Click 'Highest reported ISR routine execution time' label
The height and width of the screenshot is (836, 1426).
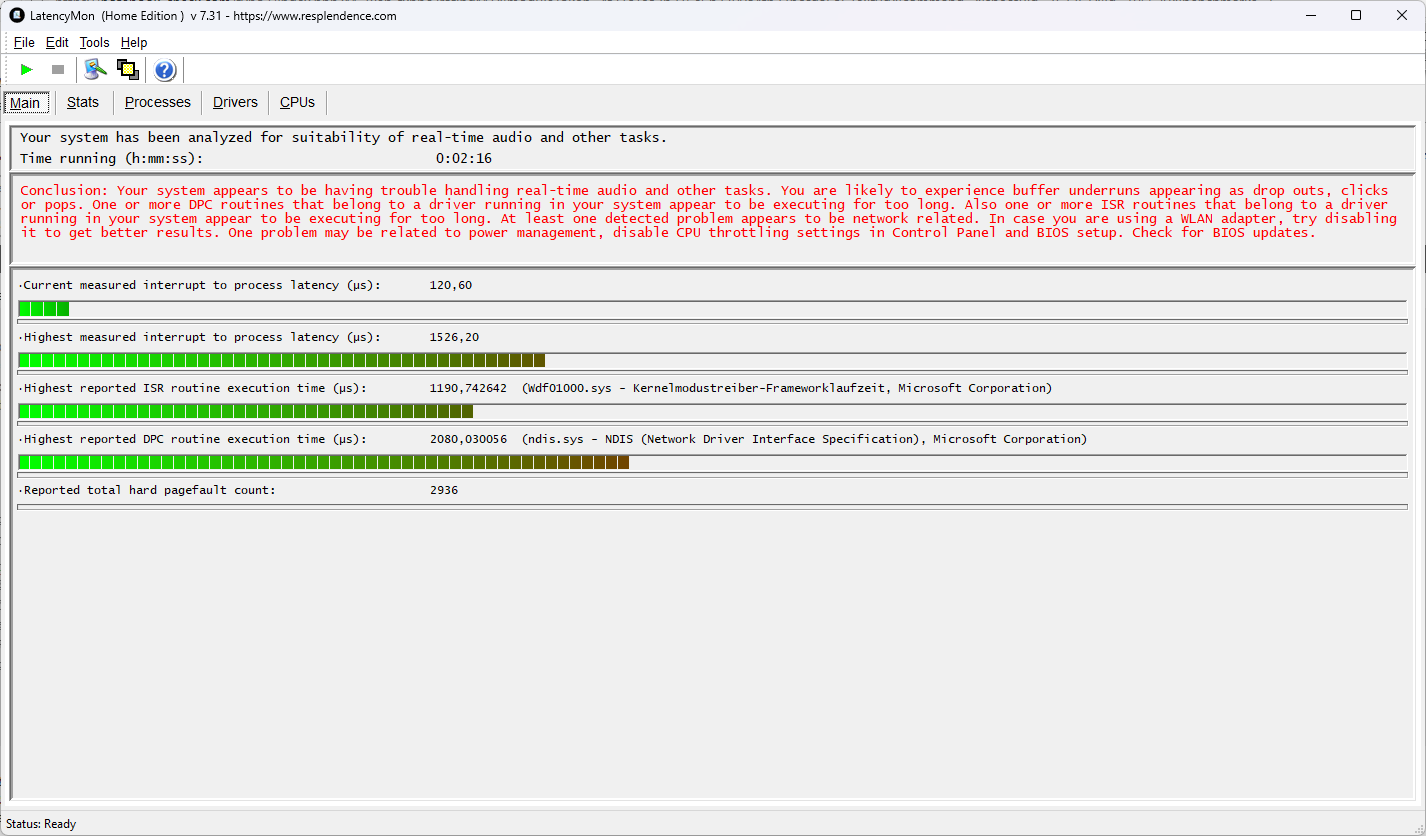(193, 388)
